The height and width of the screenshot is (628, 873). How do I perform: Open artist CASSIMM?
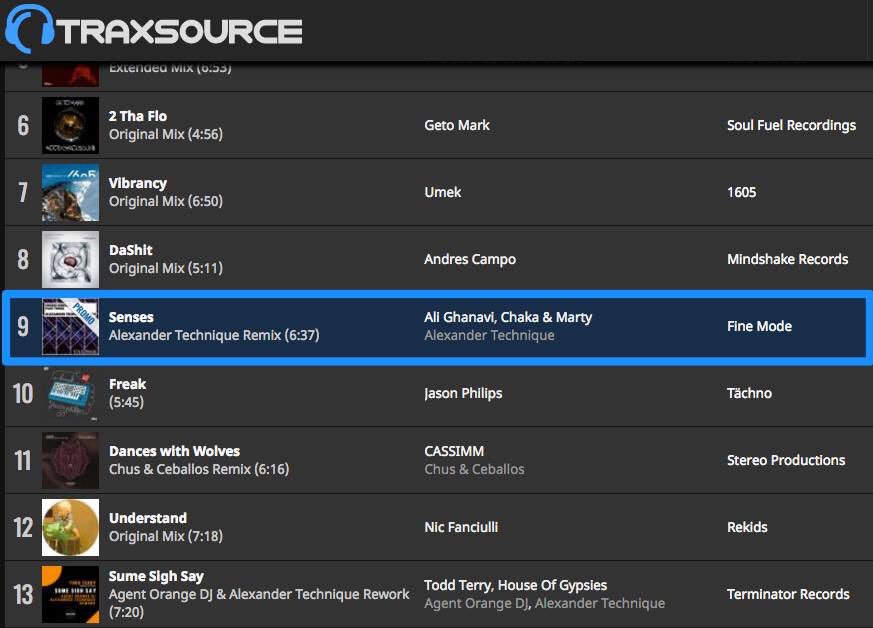[454, 451]
